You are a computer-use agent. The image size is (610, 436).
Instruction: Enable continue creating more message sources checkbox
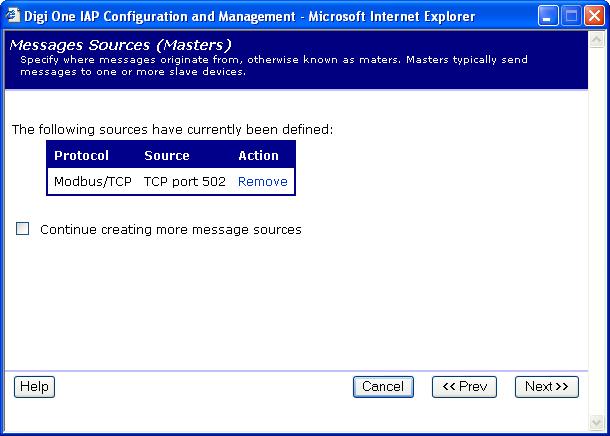click(23, 229)
